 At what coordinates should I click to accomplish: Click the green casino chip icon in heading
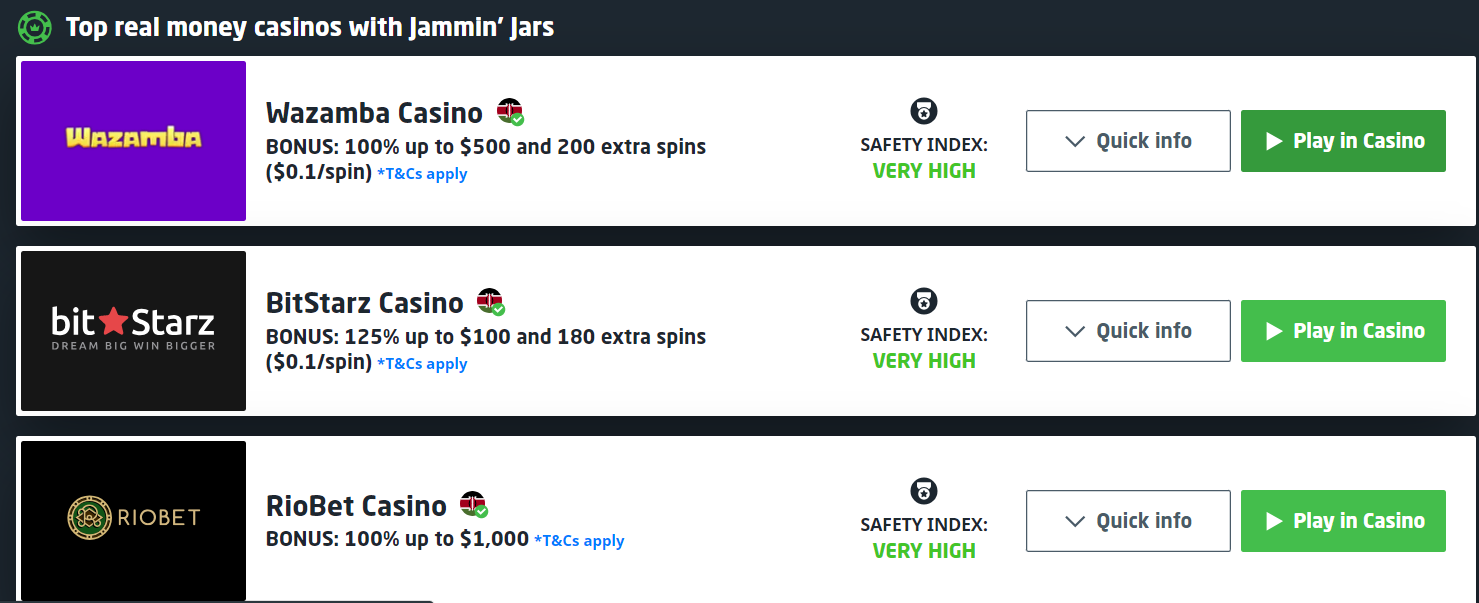(34, 27)
